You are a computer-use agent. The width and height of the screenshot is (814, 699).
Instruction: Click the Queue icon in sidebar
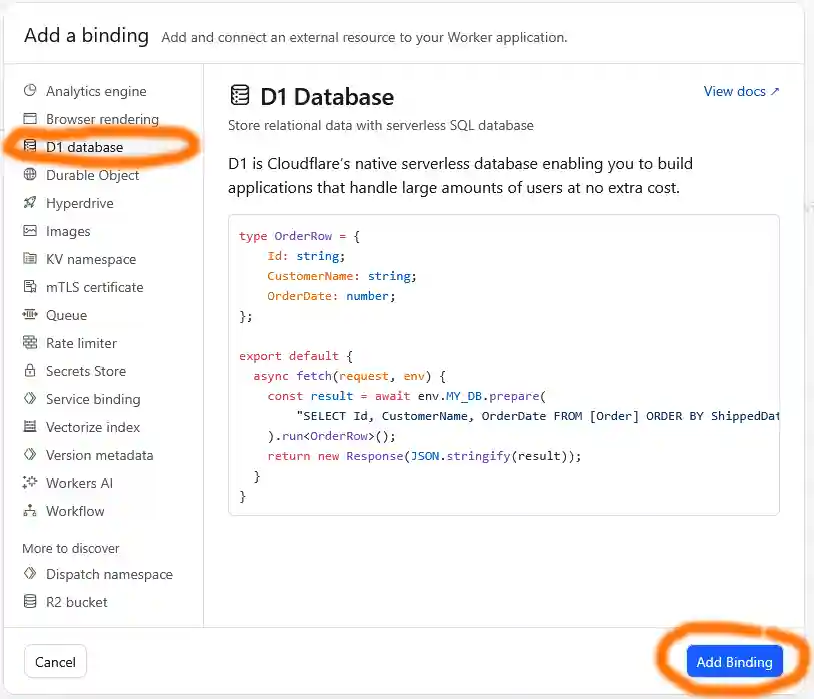point(30,315)
